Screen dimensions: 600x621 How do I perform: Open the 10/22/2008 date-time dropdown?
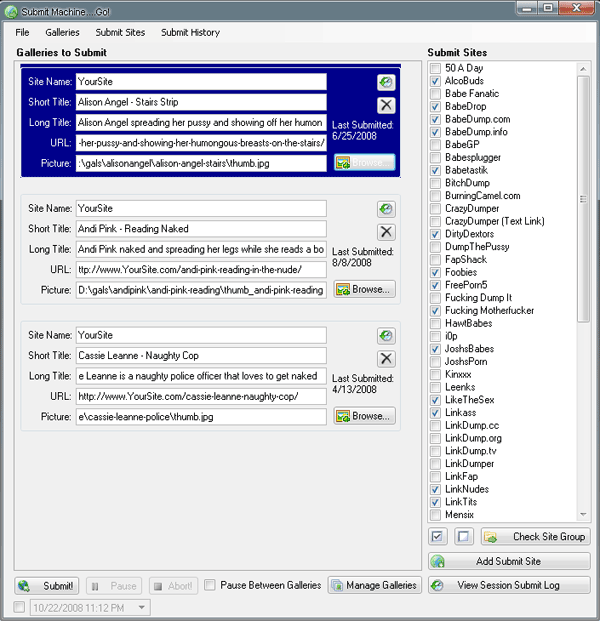click(x=141, y=608)
